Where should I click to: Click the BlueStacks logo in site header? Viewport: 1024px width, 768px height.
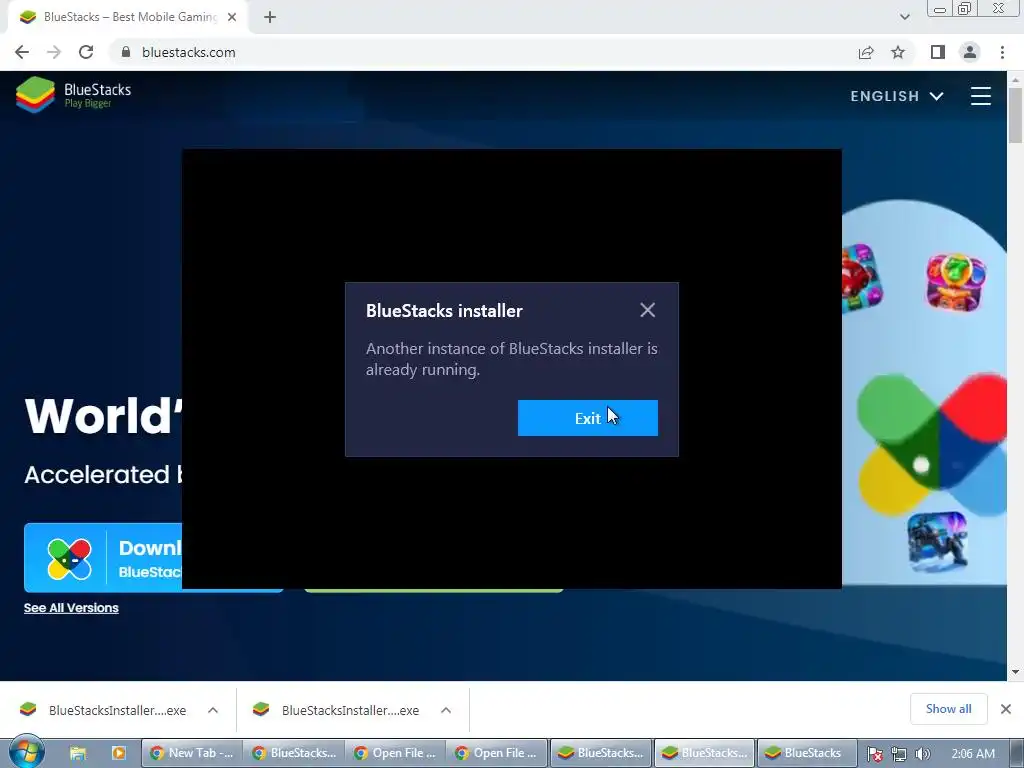click(x=74, y=95)
